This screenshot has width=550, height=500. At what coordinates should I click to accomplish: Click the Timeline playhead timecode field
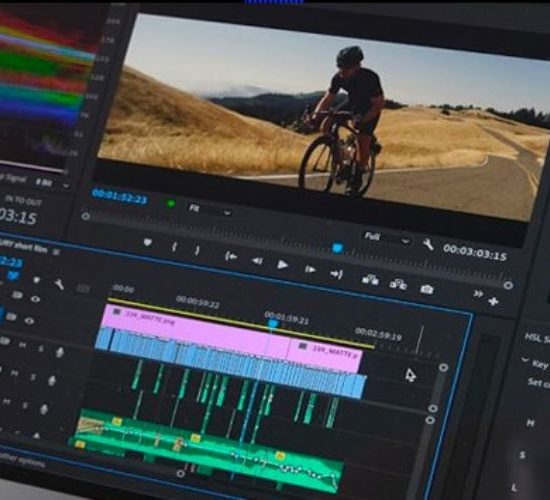[11, 262]
